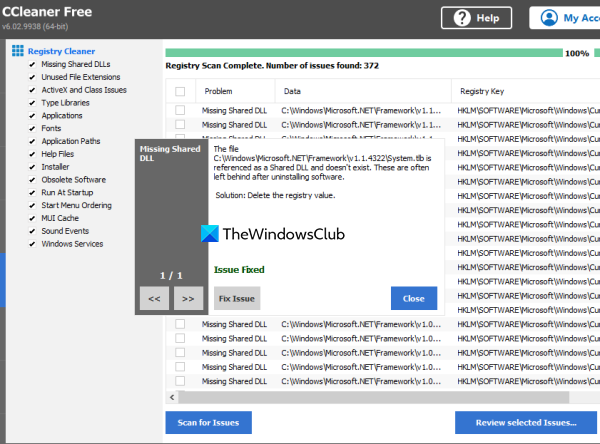Click the Help question mark icon
Screen dimensions: 600x444
[x=462, y=18]
